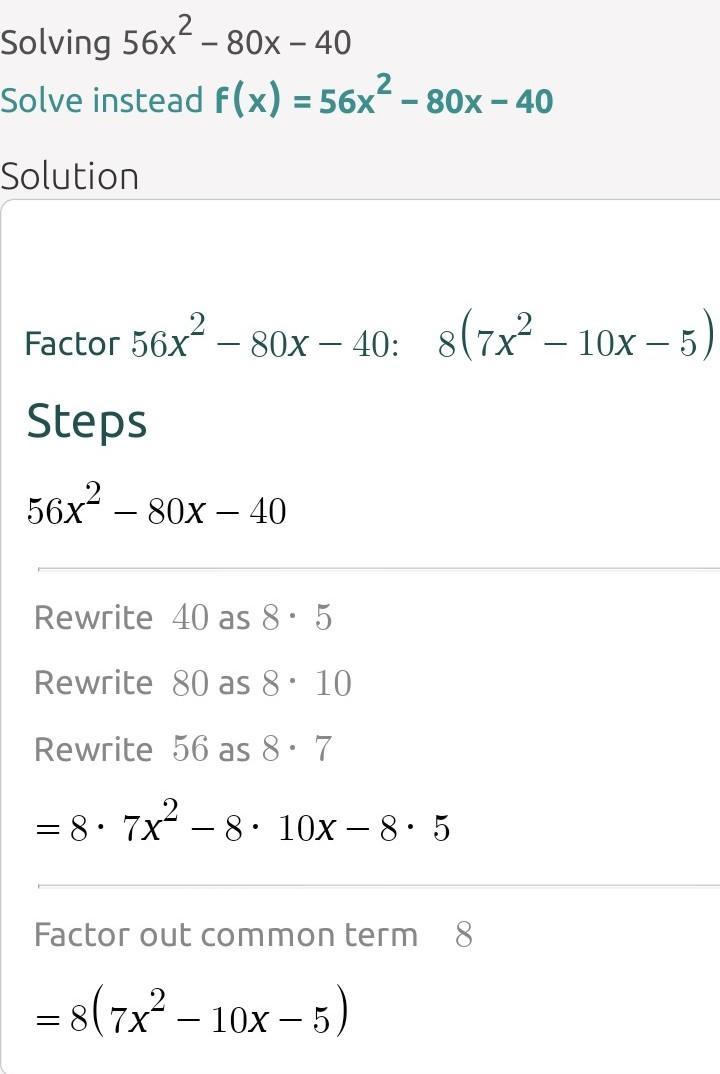Click the divider line above 'Factor out common term'
The width and height of the screenshot is (720, 1074).
click(x=378, y=886)
